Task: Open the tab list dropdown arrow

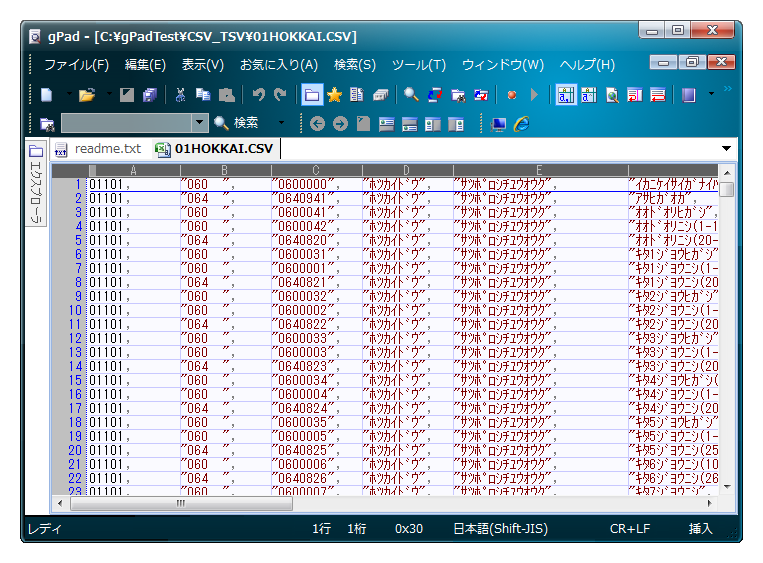Action: click(726, 149)
